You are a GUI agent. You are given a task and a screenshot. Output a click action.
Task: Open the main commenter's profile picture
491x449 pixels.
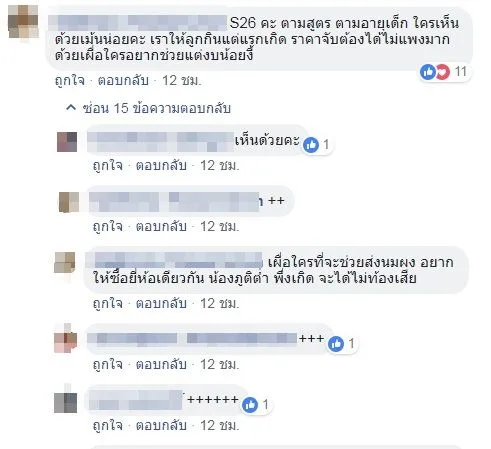(23, 21)
